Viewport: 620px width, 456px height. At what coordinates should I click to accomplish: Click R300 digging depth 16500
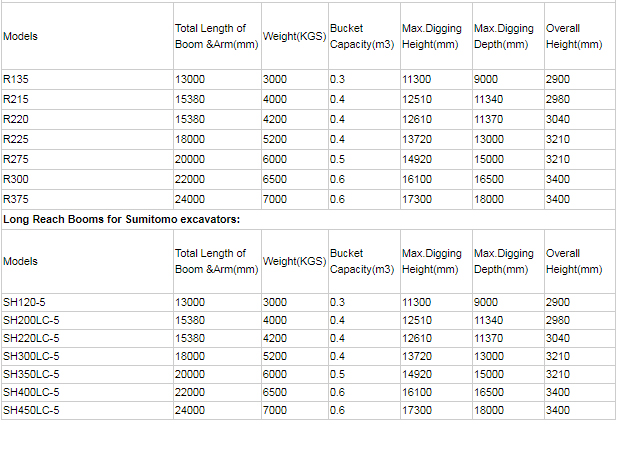click(x=489, y=179)
